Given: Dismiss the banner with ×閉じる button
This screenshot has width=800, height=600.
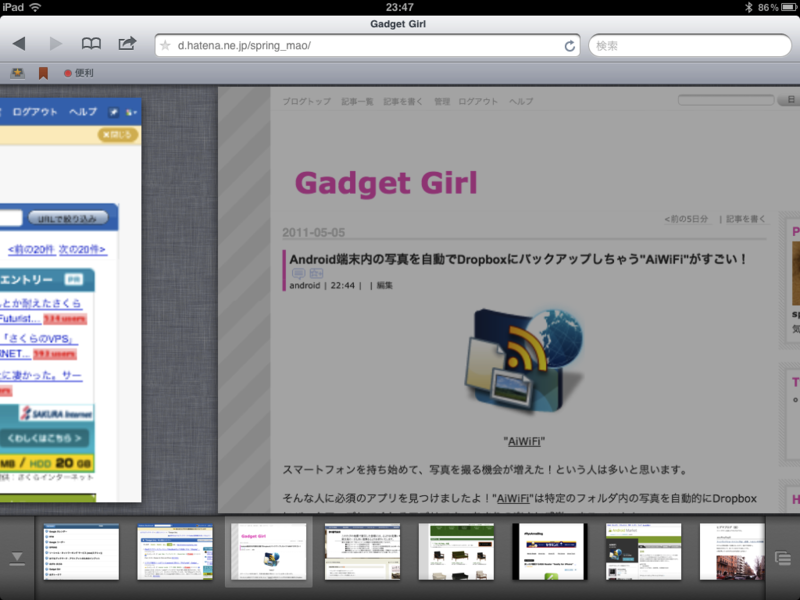Looking at the screenshot, I should pos(117,135).
